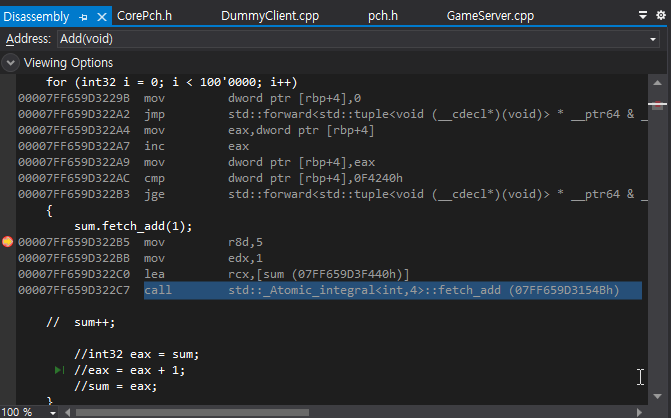Select the call fetch_add instruction line
This screenshot has width=671, height=418.
(x=392, y=291)
